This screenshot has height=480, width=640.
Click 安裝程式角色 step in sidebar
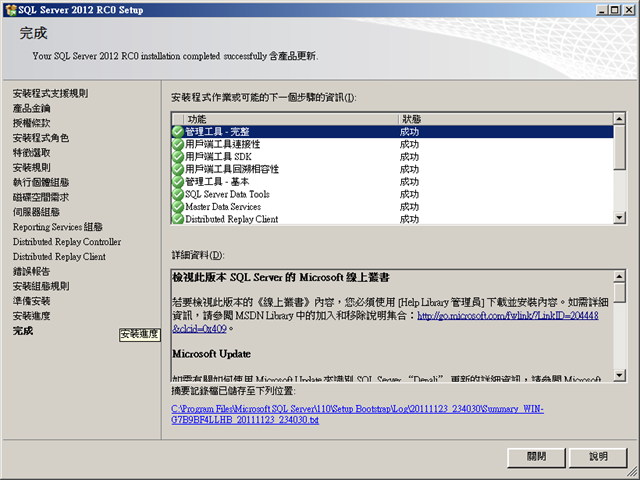click(41, 138)
